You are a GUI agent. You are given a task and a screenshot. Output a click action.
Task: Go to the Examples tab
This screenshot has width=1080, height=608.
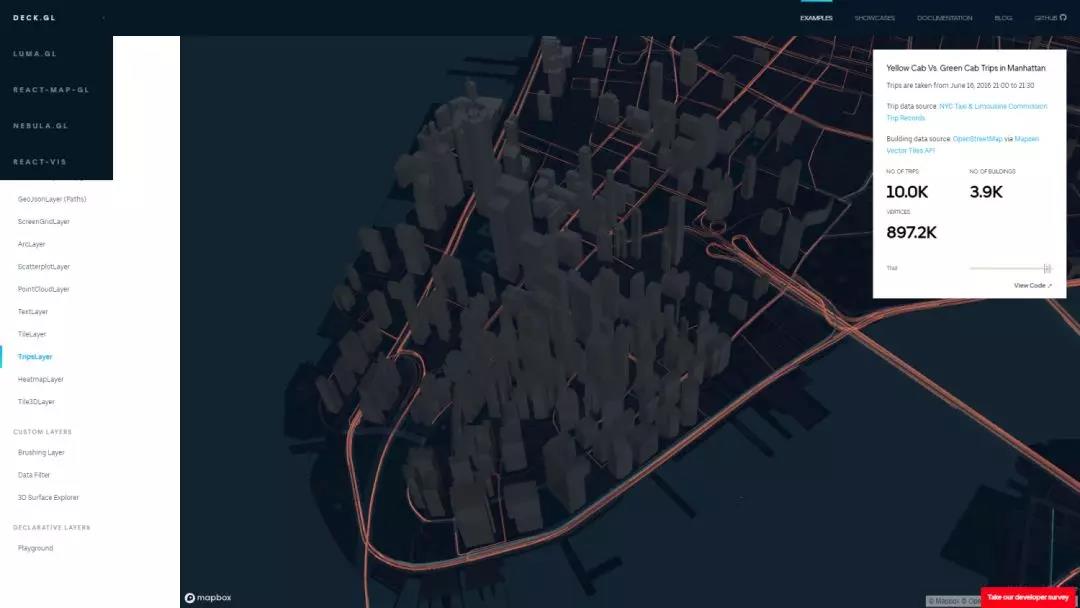(x=816, y=18)
